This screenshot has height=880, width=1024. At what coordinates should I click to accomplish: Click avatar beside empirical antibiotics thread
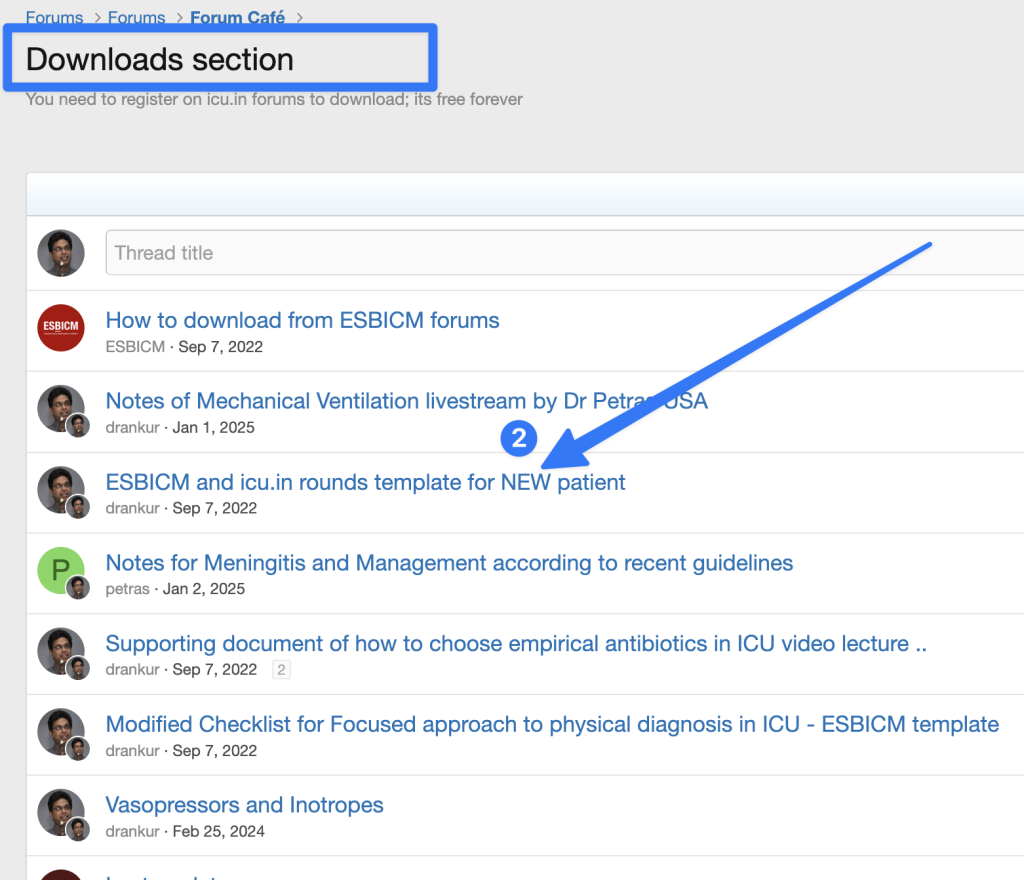point(61,652)
